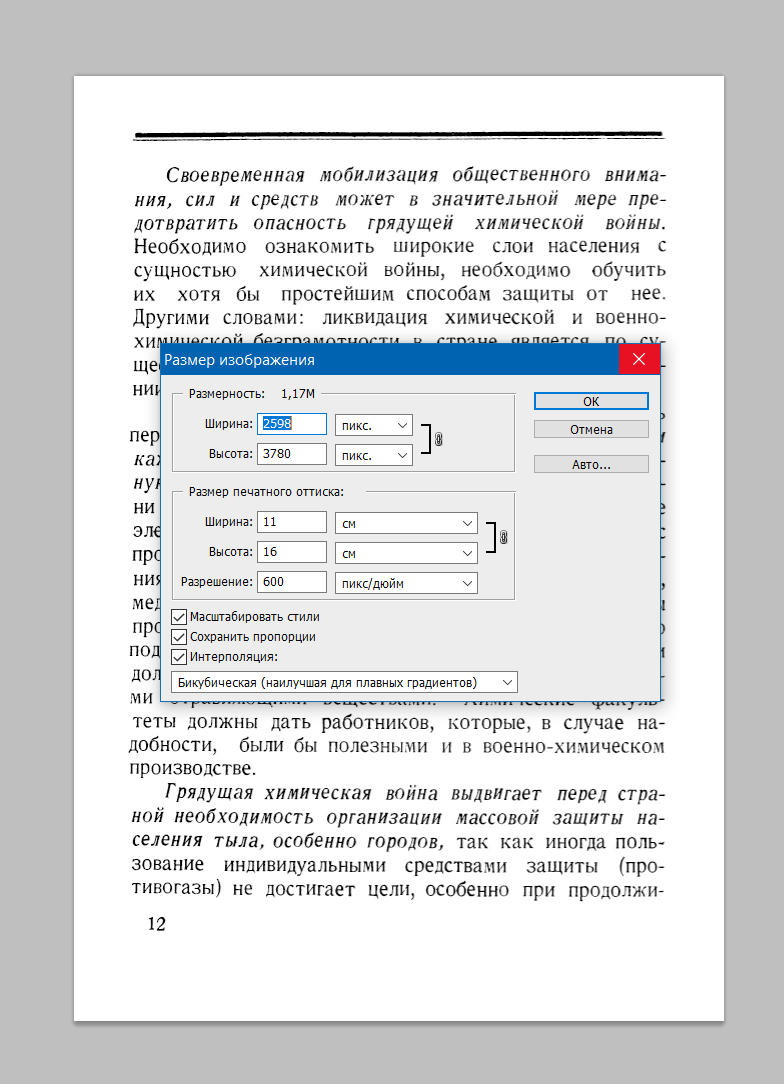Click the word 'Своевременная' in document
Viewport: 784px width, 1084px height.
235,175
